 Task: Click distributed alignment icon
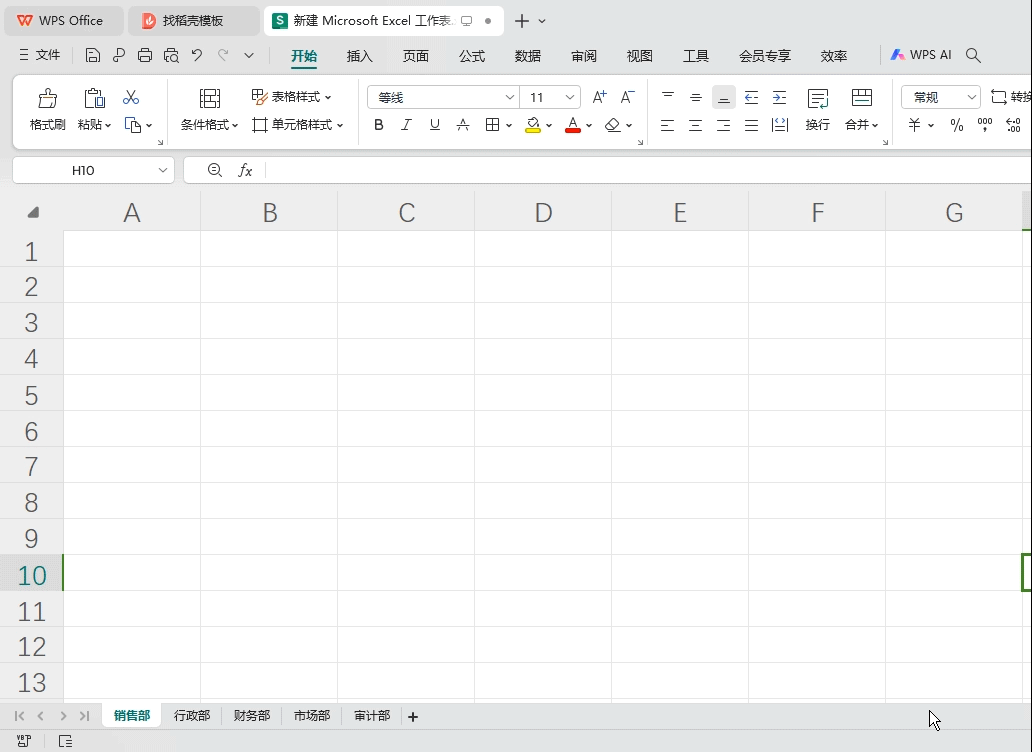click(780, 125)
